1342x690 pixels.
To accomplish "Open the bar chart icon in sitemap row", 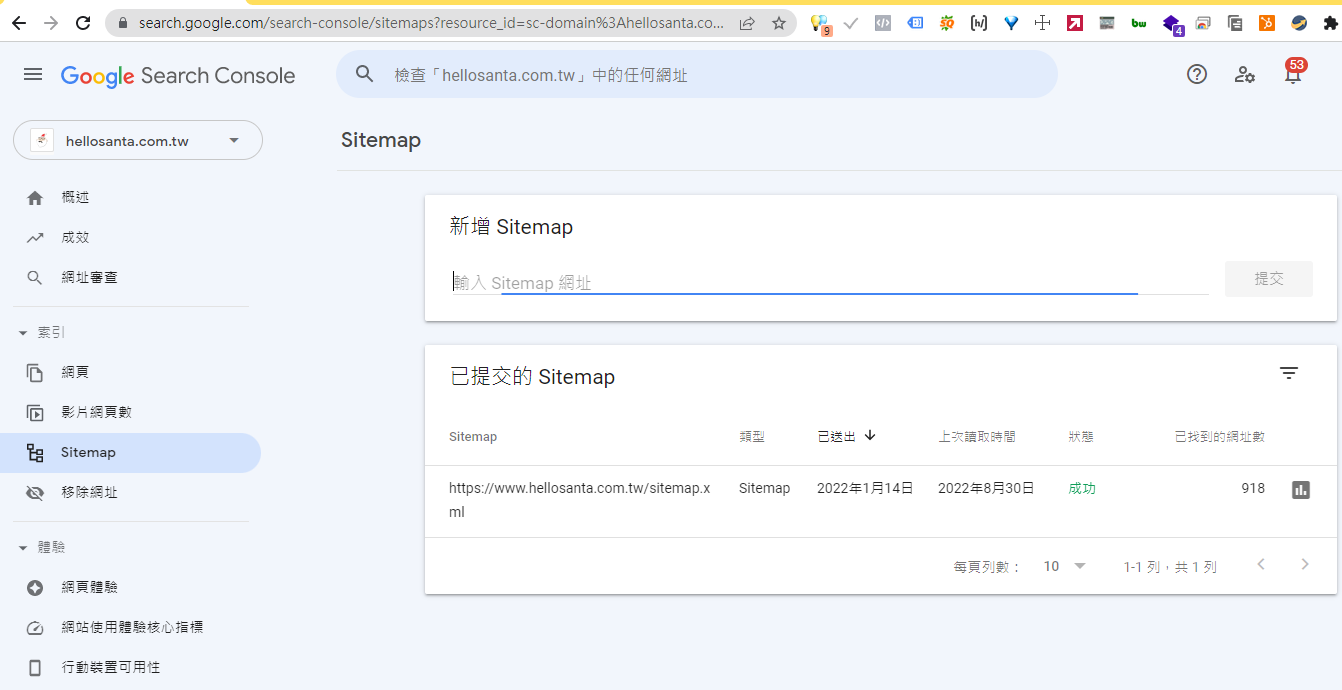I will (1301, 489).
